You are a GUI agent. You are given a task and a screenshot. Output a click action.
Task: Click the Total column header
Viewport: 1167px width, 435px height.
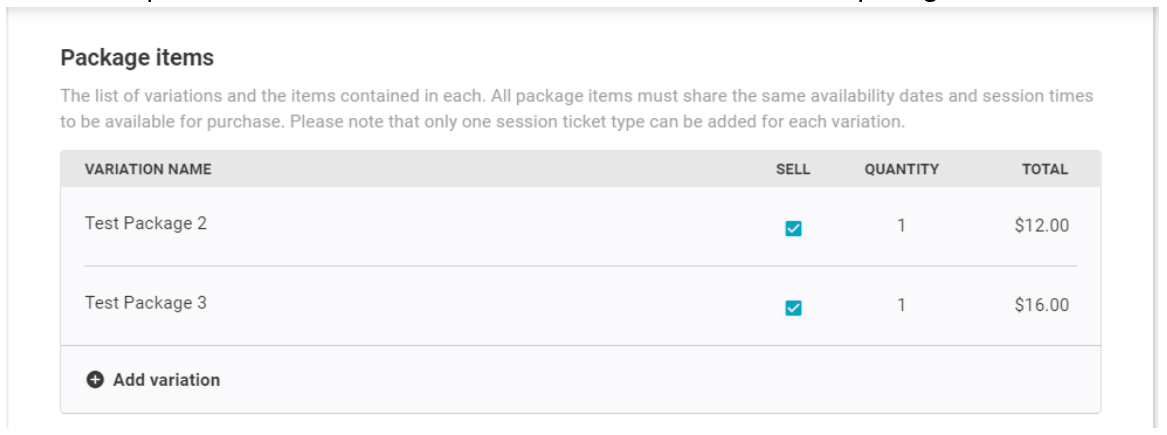click(1045, 169)
